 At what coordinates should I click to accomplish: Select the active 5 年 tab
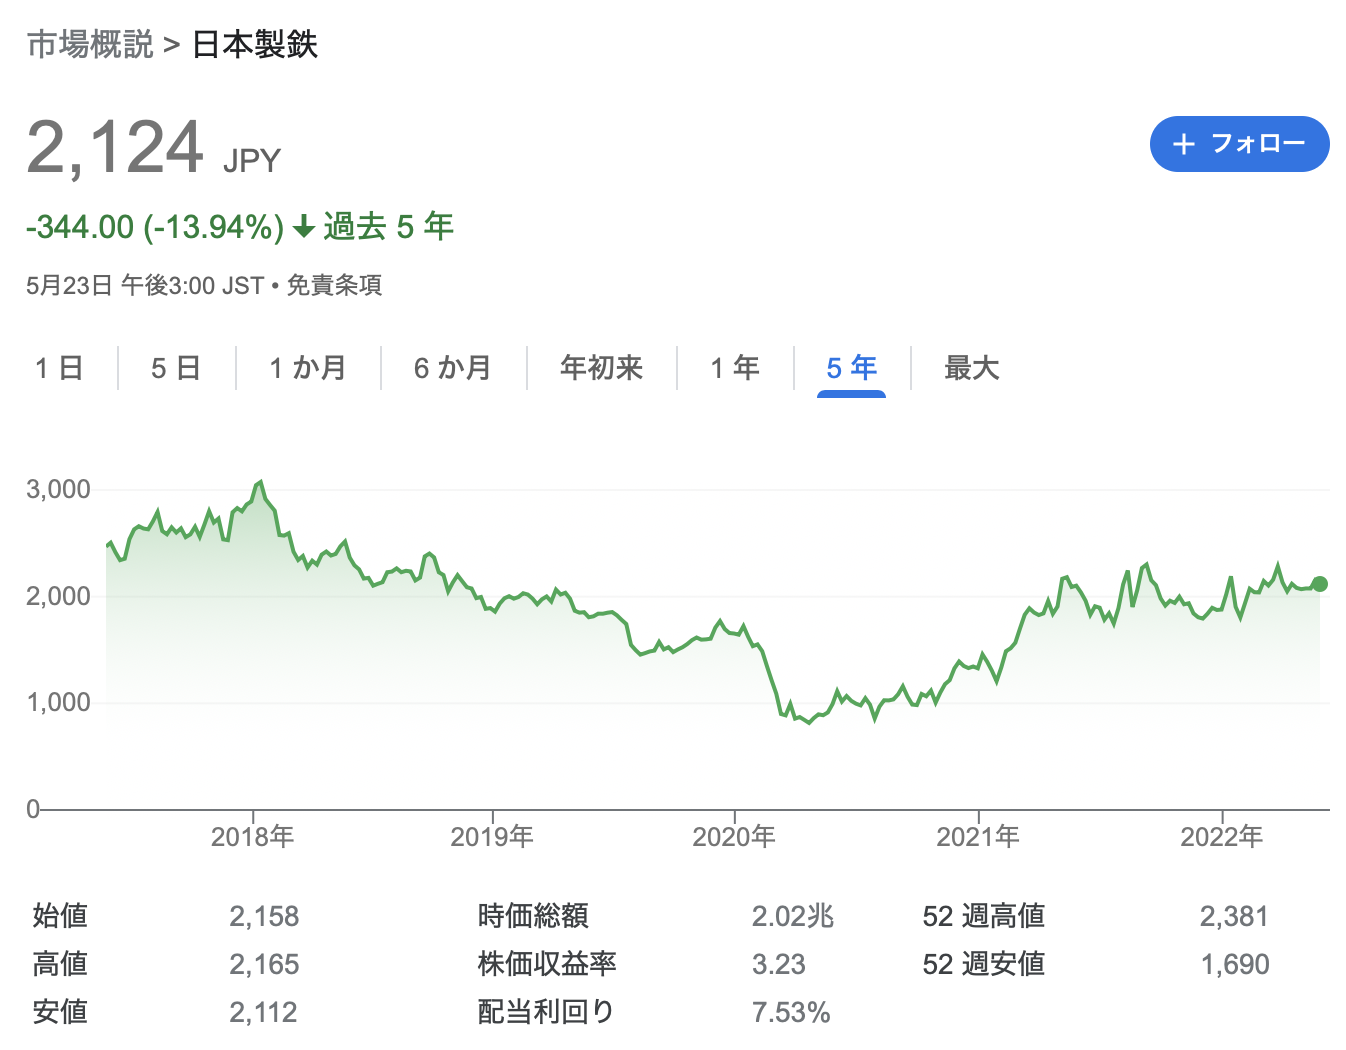852,368
